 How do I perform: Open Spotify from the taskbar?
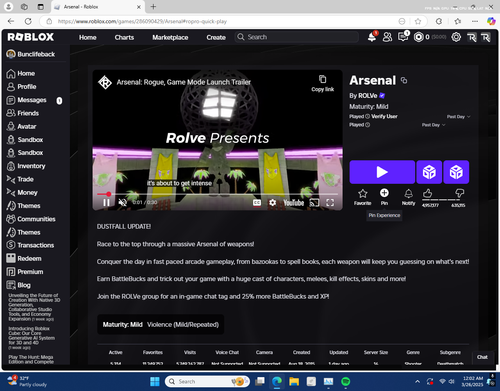pyautogui.click(x=346, y=381)
